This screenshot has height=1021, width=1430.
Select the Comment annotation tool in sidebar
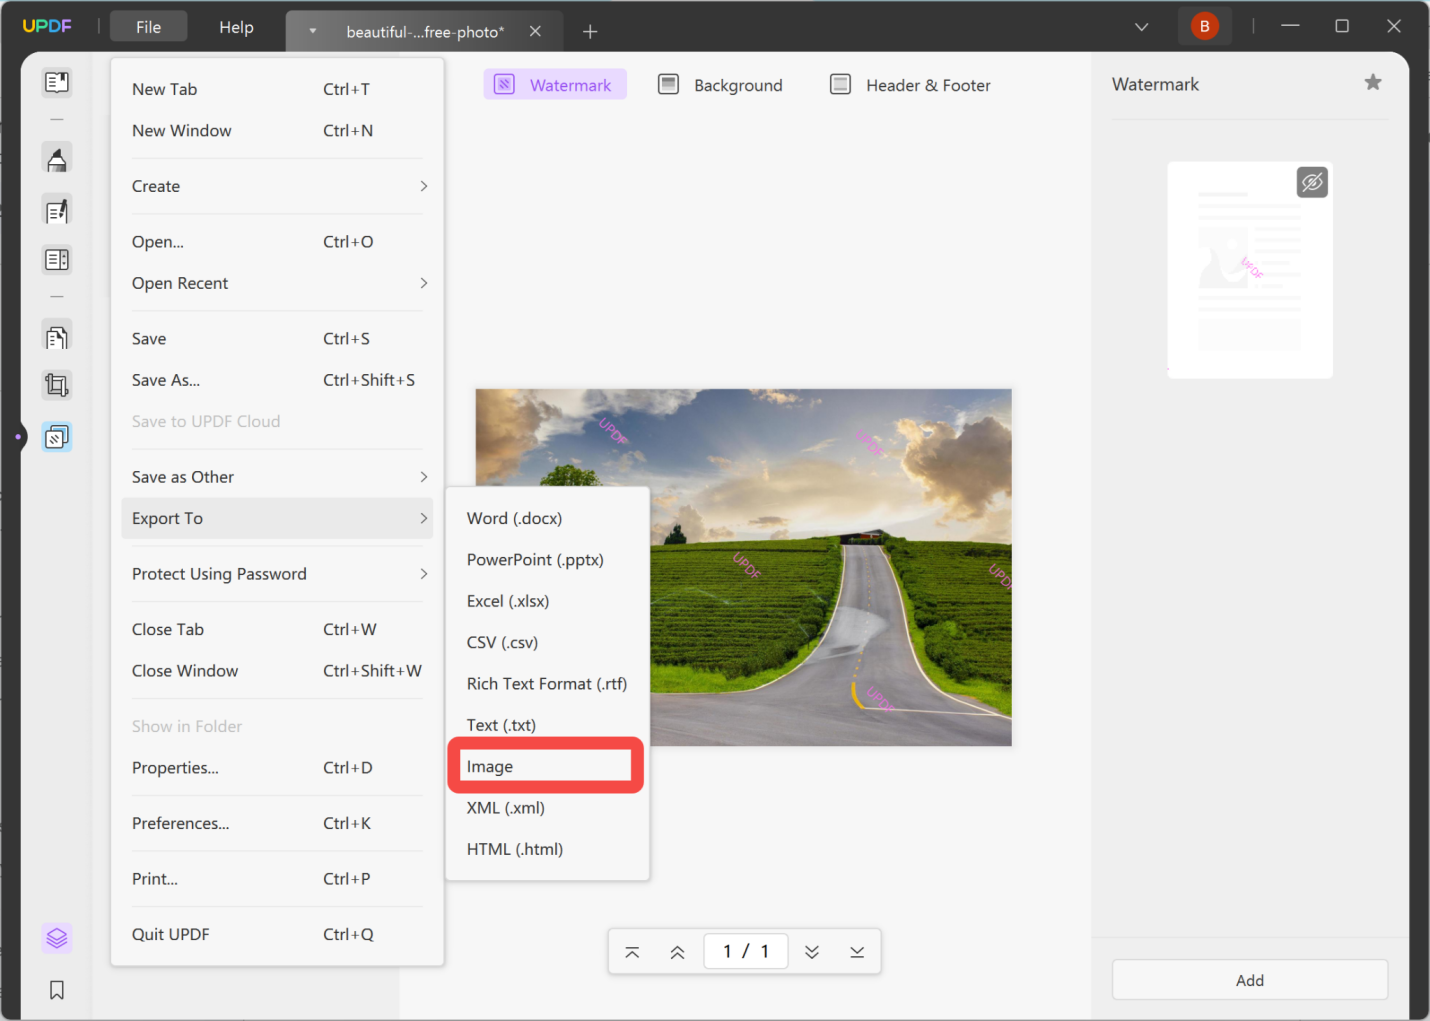point(57,157)
